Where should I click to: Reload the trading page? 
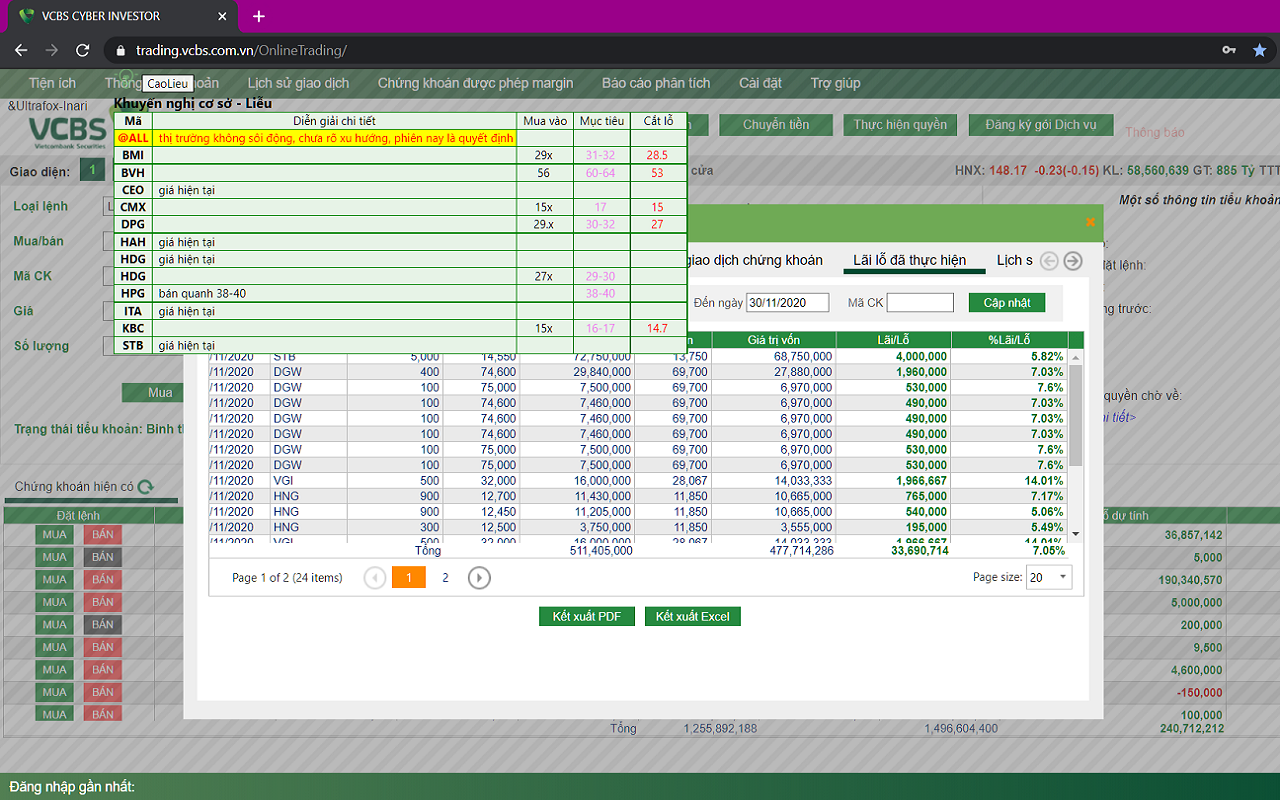(x=83, y=50)
